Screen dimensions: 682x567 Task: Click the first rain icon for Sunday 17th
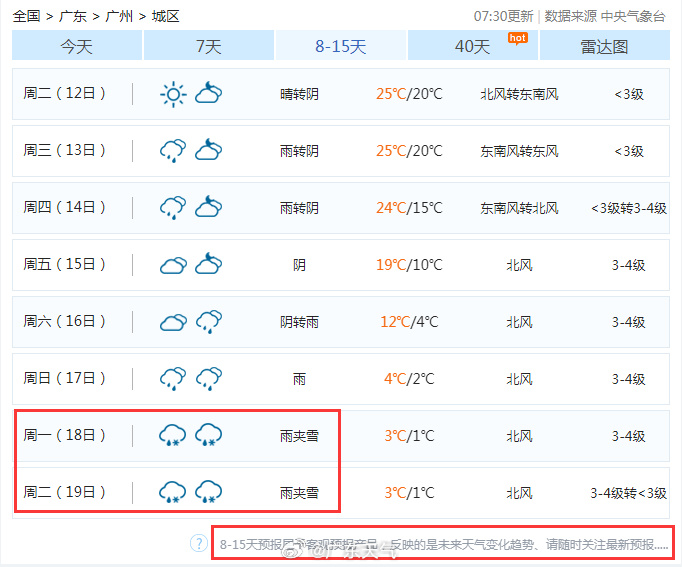click(173, 379)
